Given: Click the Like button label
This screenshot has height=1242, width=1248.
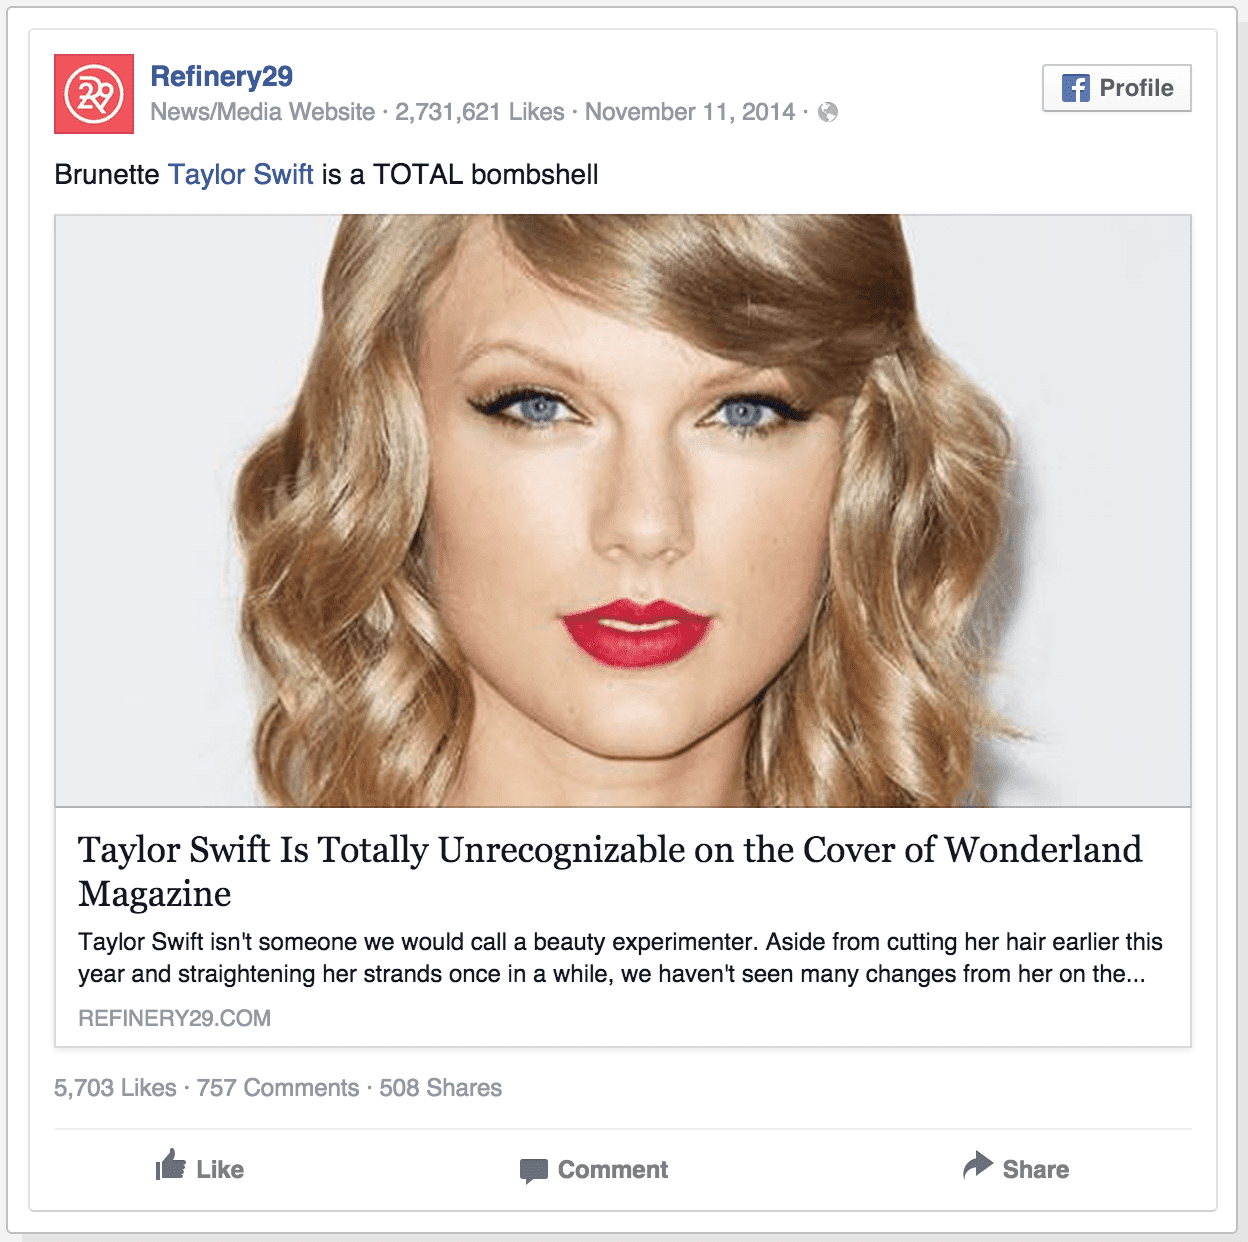Looking at the screenshot, I should [x=220, y=1169].
